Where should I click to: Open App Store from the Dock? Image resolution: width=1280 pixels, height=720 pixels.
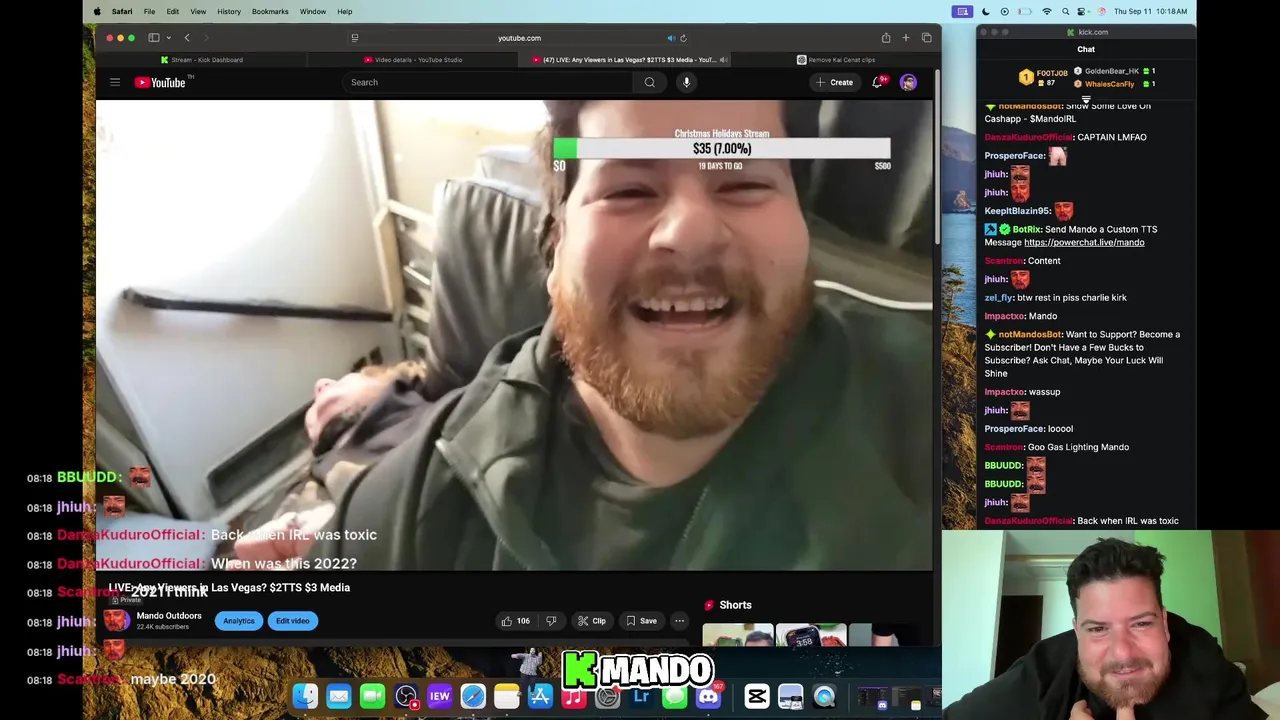540,696
